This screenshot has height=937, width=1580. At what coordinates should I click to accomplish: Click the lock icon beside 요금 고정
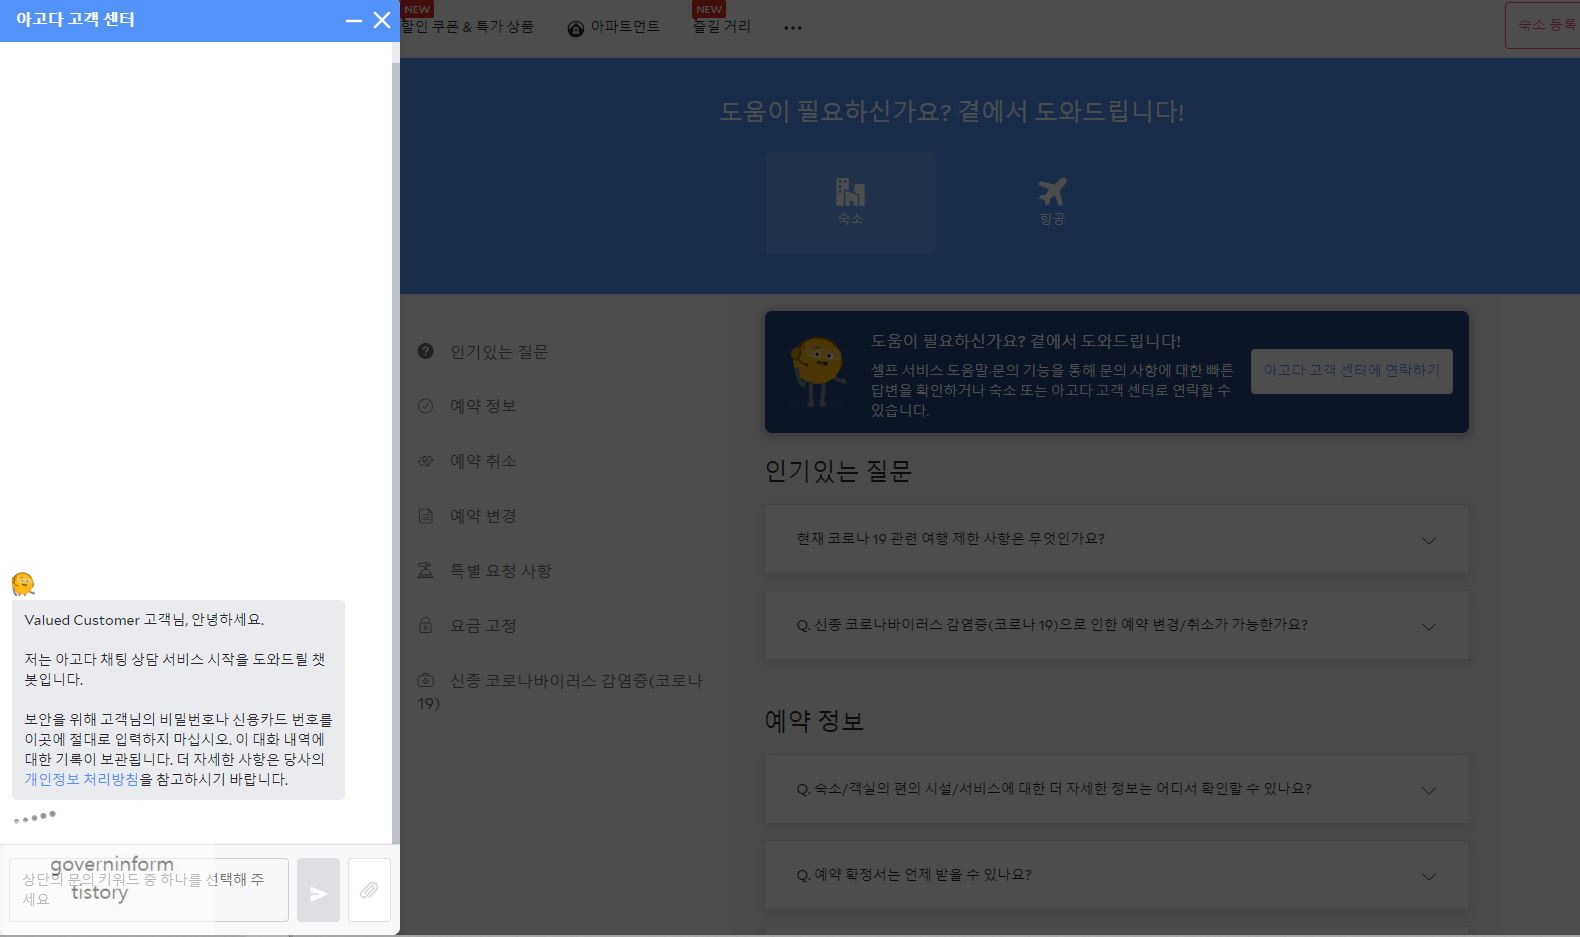point(426,625)
